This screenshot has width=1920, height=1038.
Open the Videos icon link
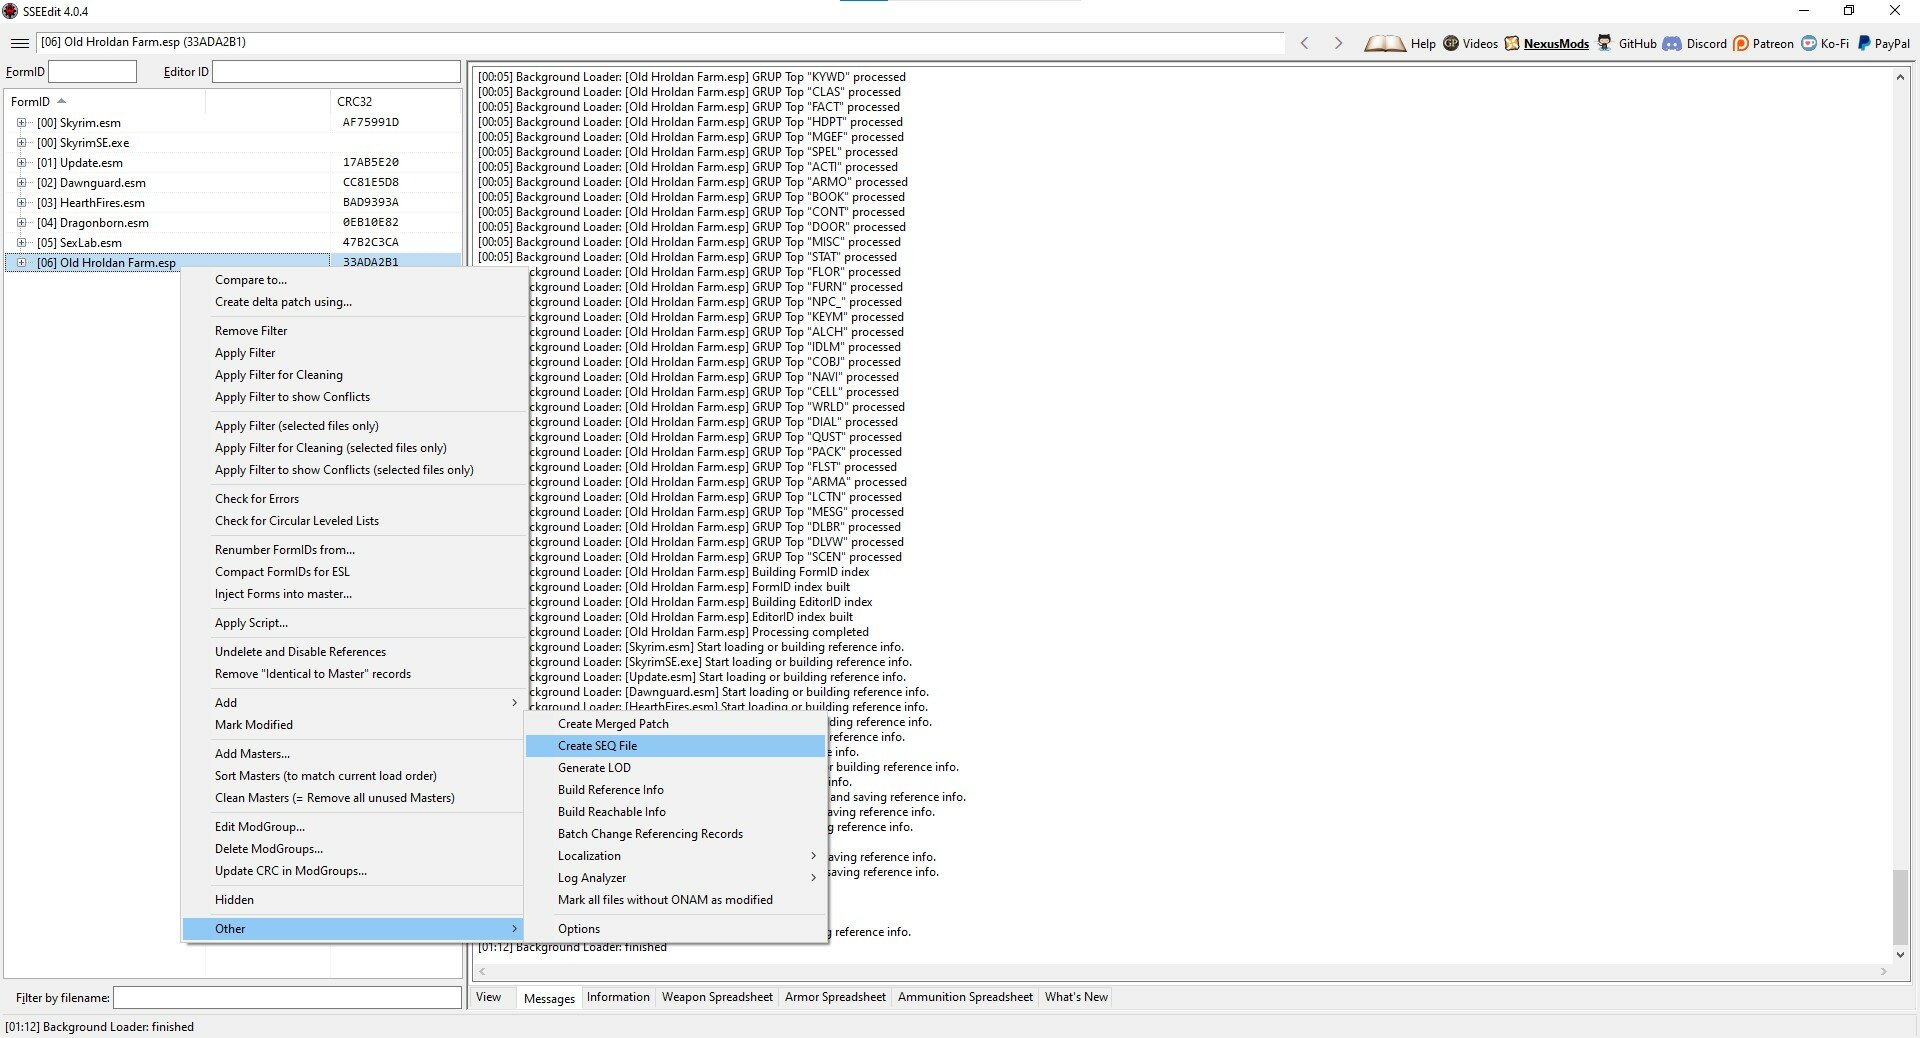pyautogui.click(x=1451, y=43)
